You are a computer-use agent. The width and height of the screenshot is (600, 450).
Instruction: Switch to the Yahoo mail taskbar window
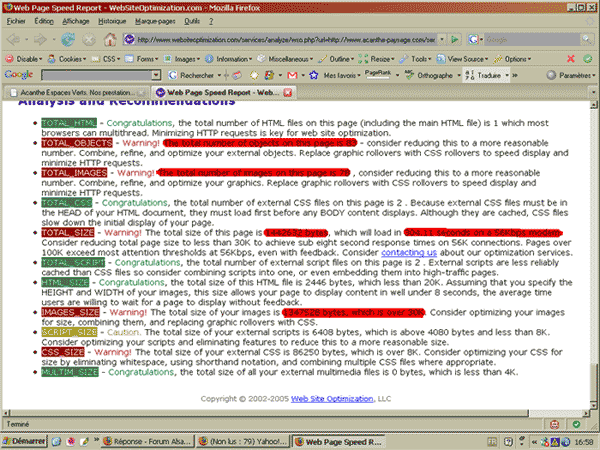[243, 442]
